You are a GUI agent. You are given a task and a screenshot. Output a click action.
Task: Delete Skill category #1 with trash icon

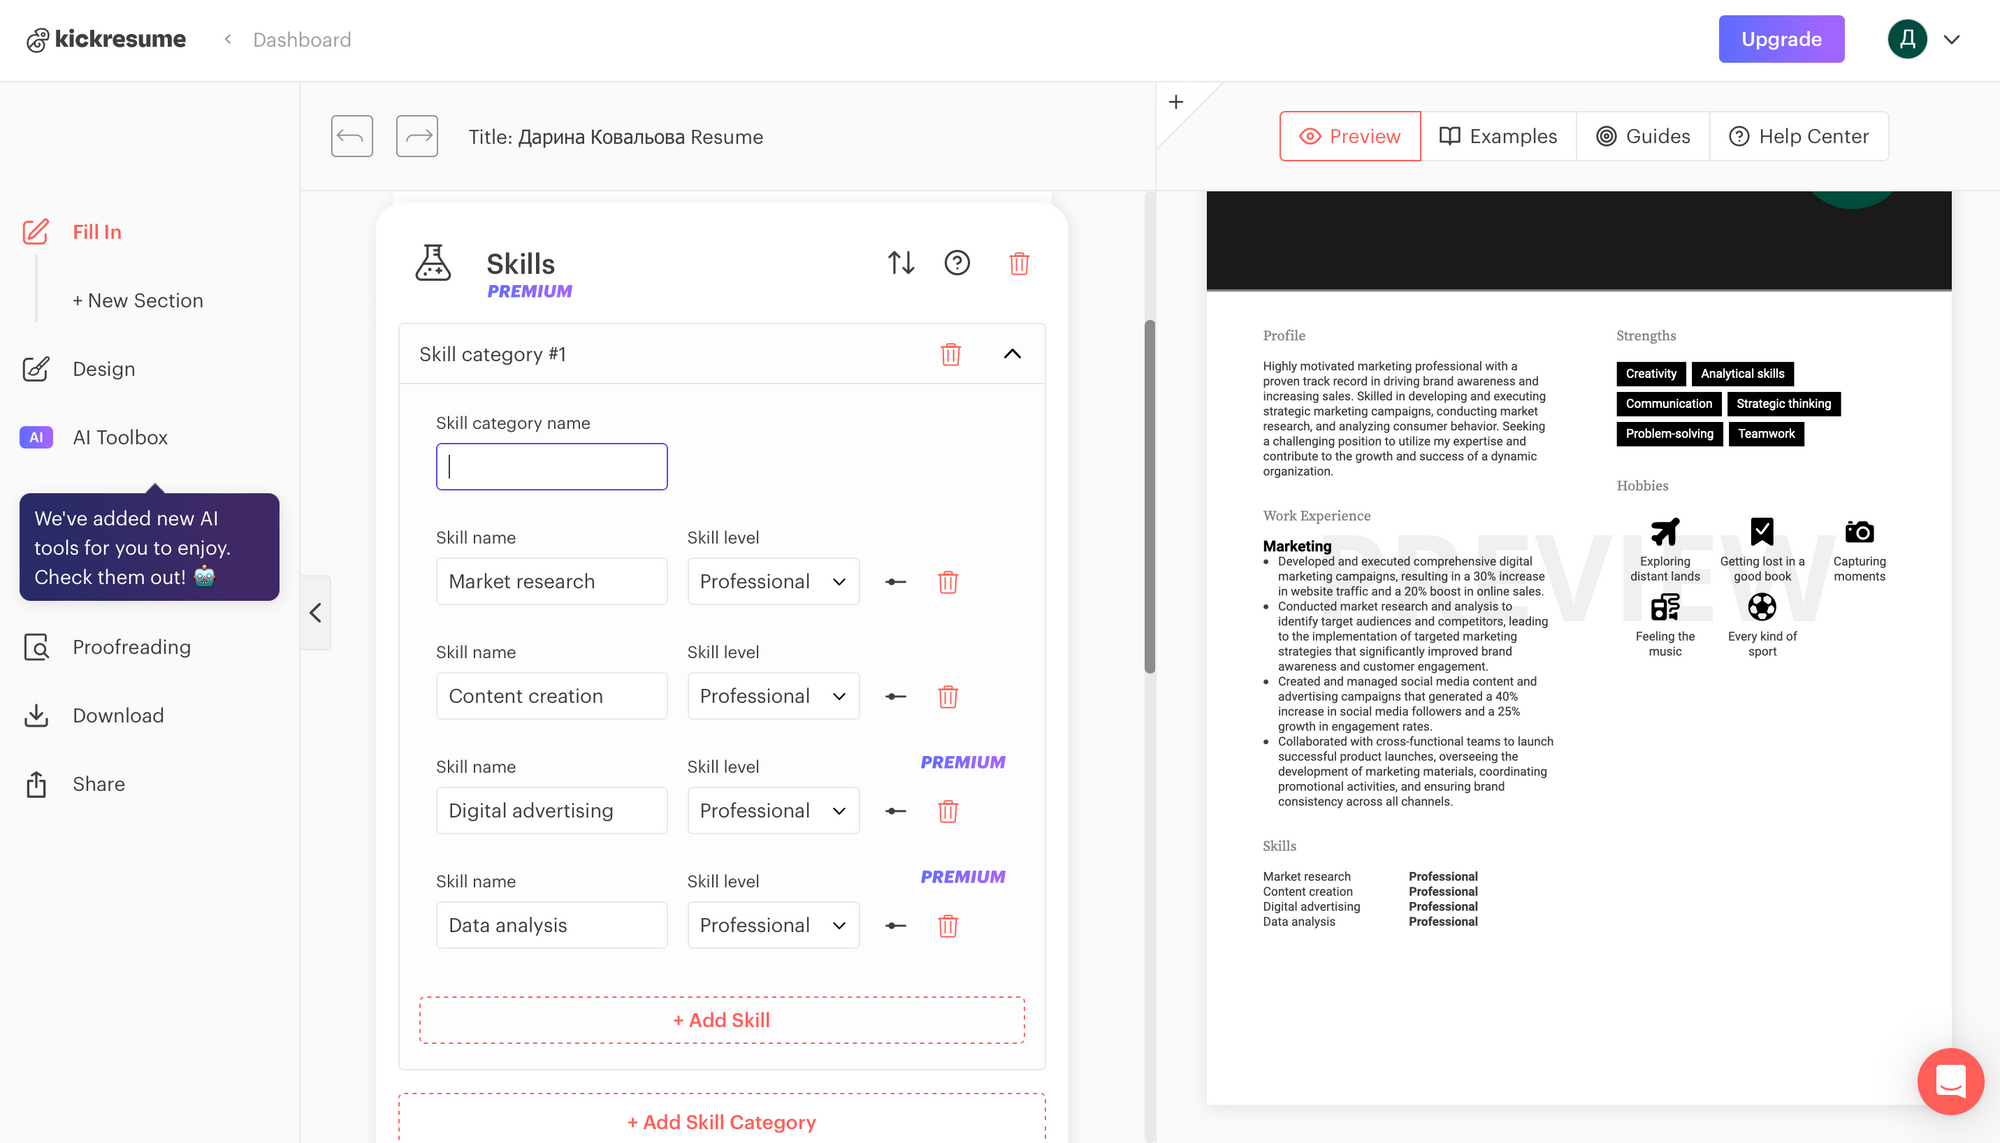click(950, 354)
